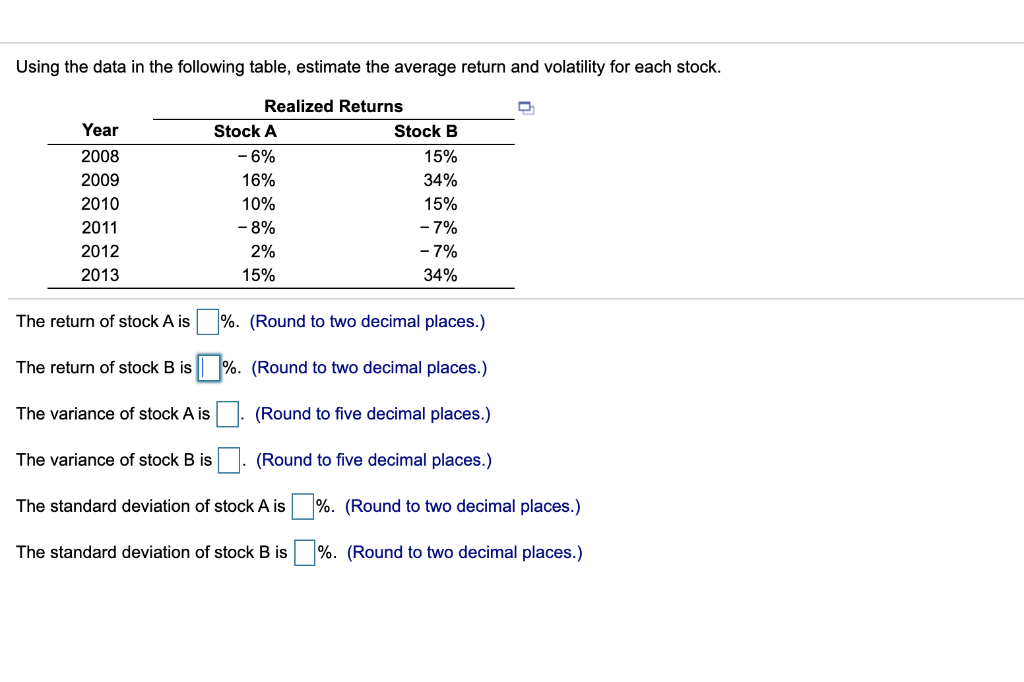Click the hint after standard deviation of A
This screenshot has width=1024, height=682.
pos(461,505)
